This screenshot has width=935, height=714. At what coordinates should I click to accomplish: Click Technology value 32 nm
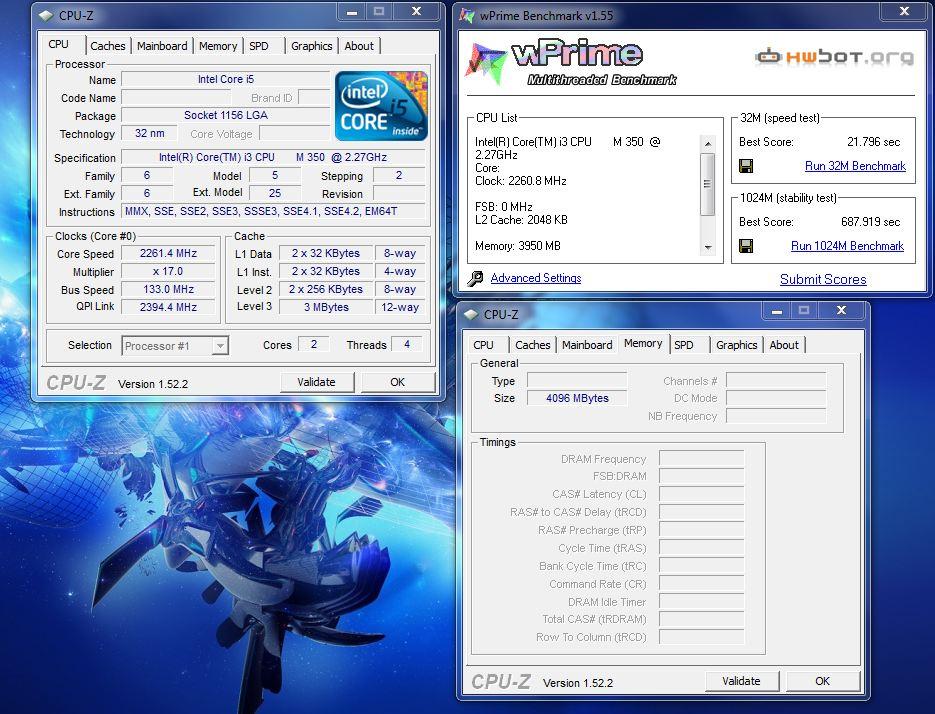click(x=150, y=133)
